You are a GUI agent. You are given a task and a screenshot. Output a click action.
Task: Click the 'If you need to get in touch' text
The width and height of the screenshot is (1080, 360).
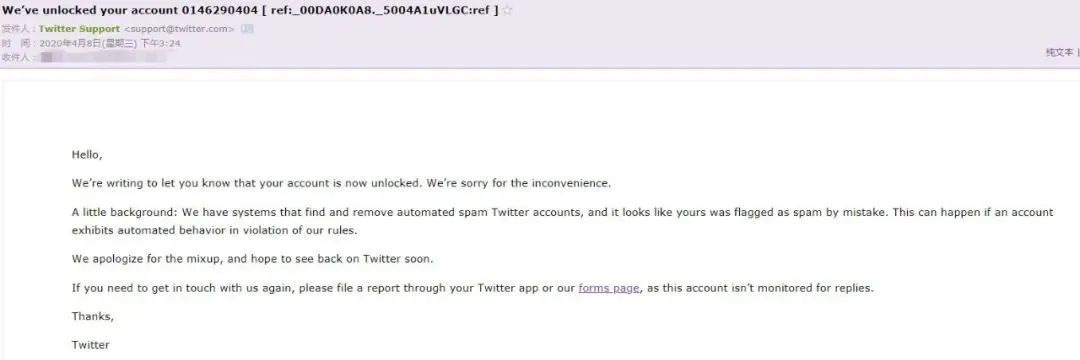pyautogui.click(x=472, y=288)
